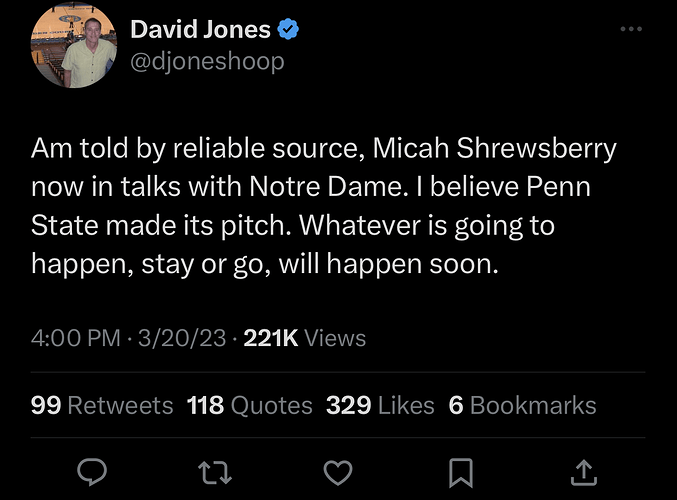View the 221K Views analytics
677x500 pixels.
pyautogui.click(x=304, y=339)
